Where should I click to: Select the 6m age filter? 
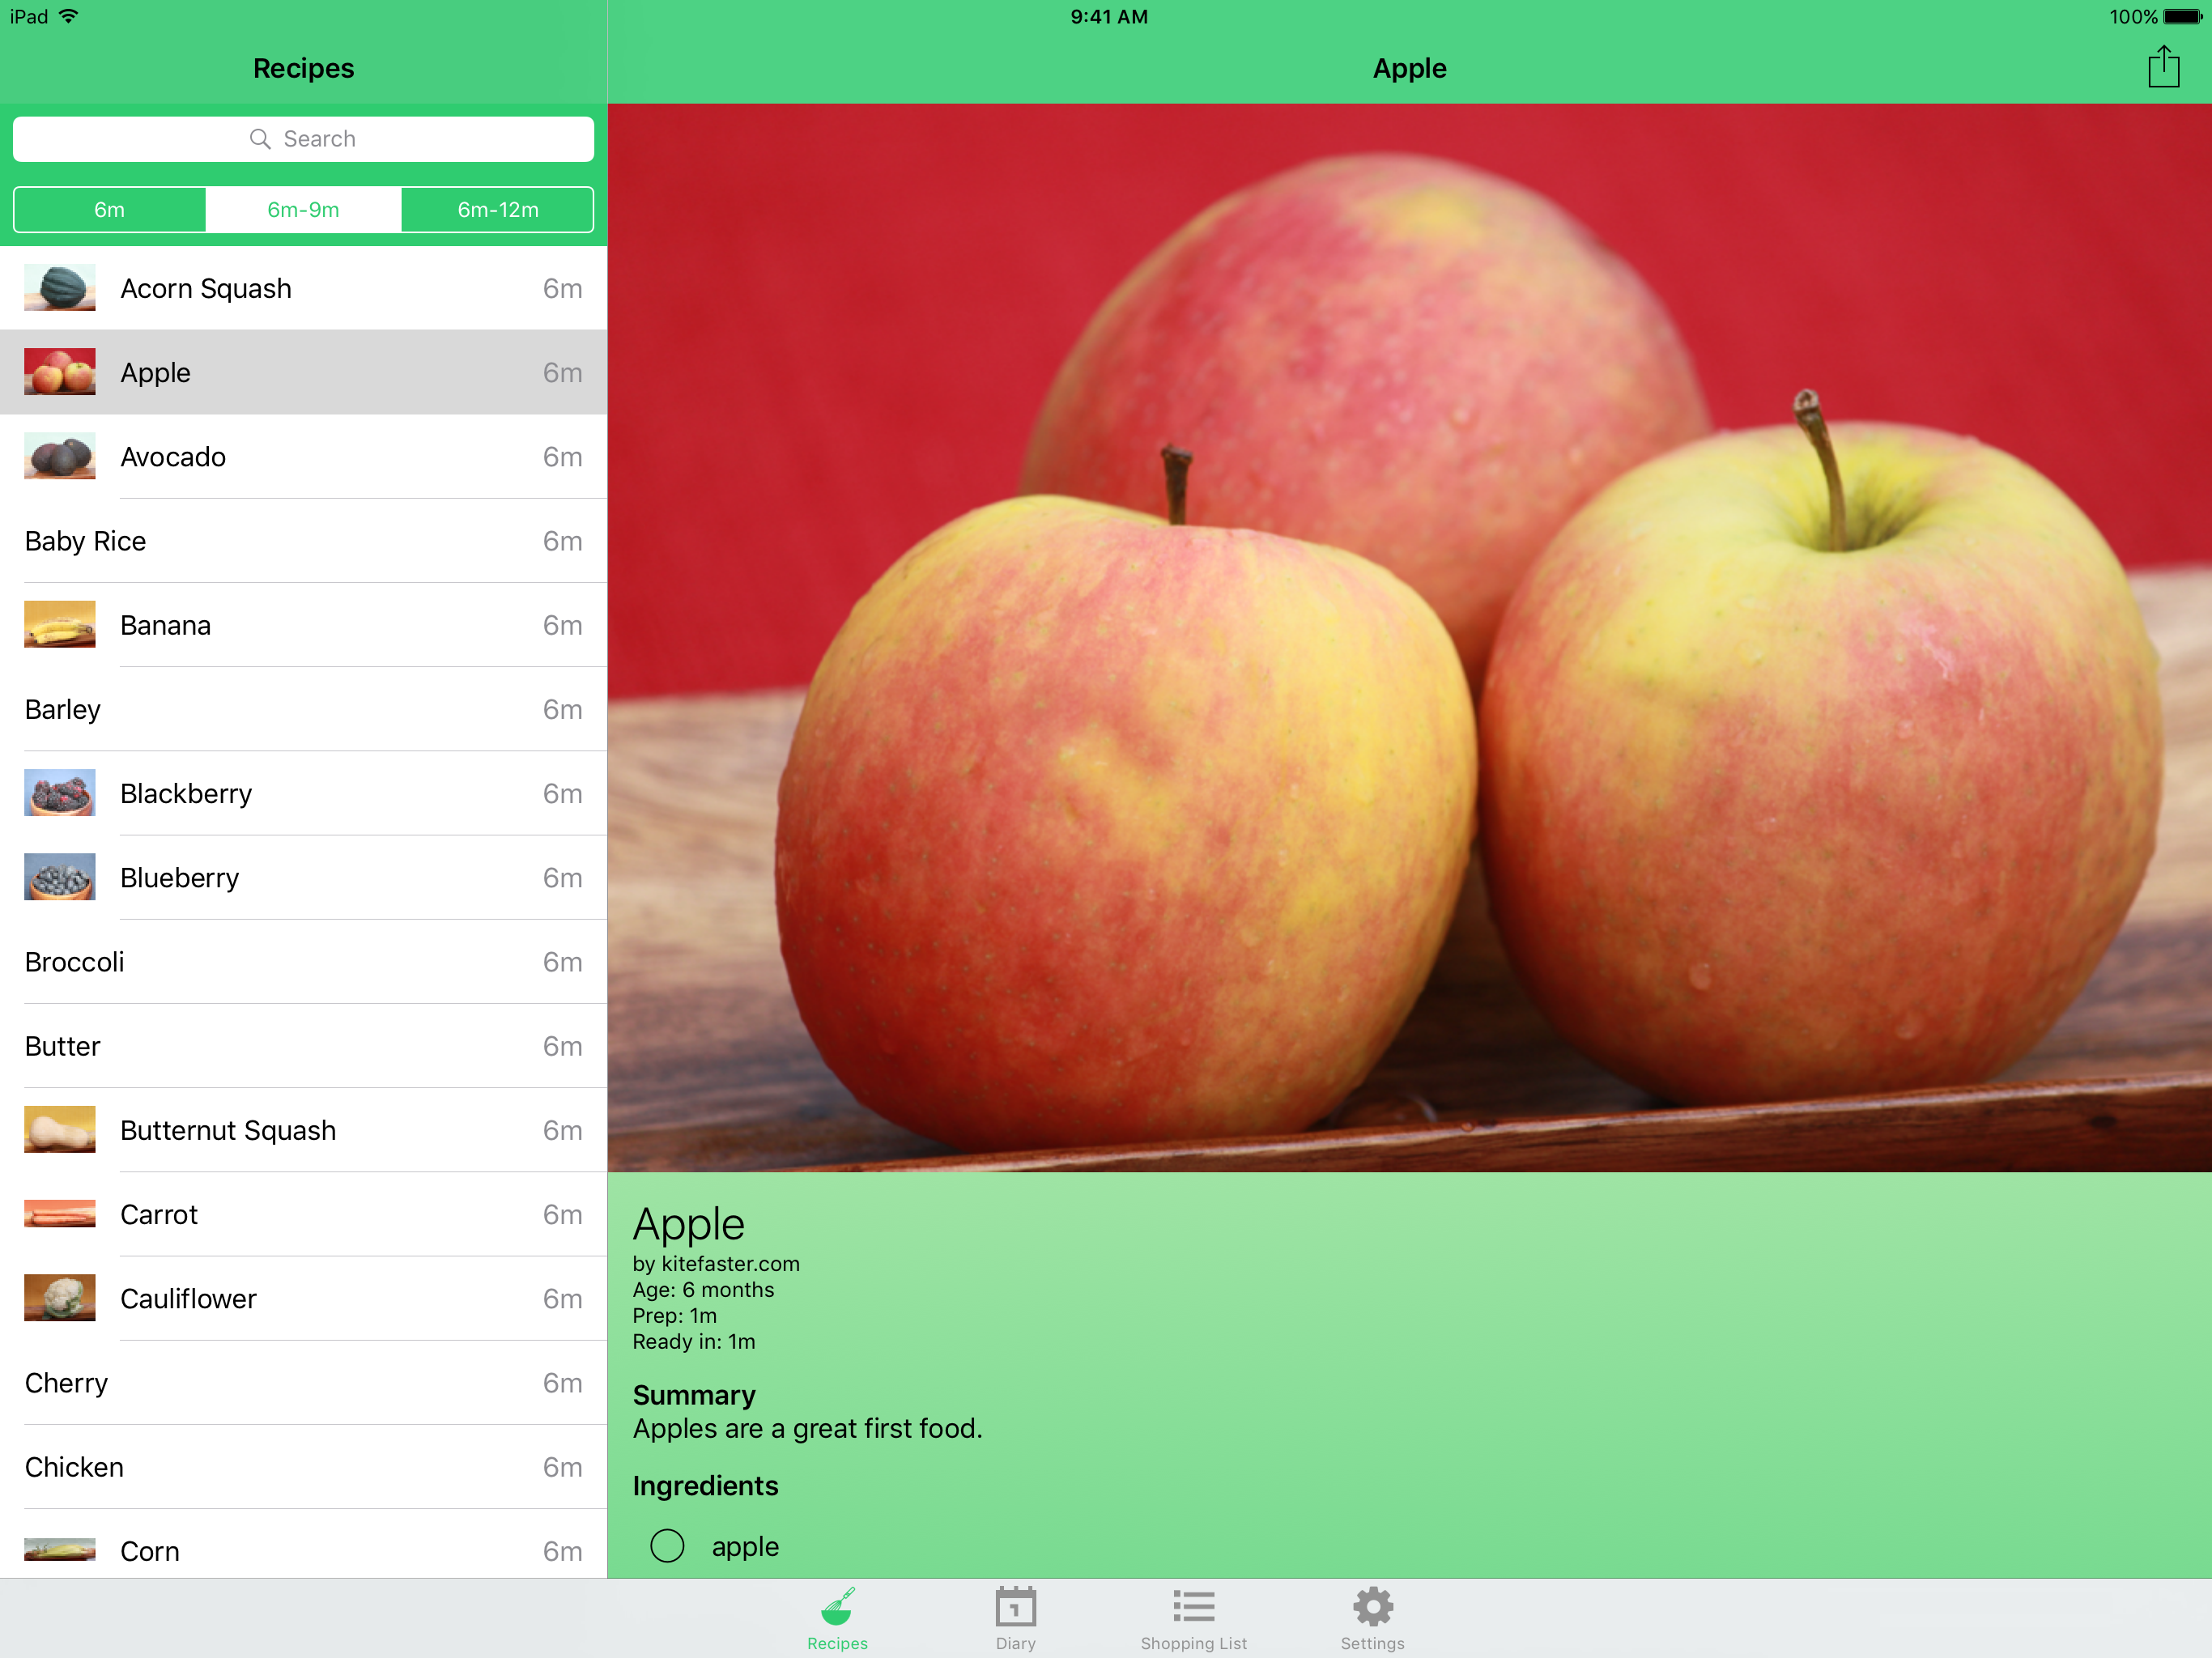tap(110, 210)
